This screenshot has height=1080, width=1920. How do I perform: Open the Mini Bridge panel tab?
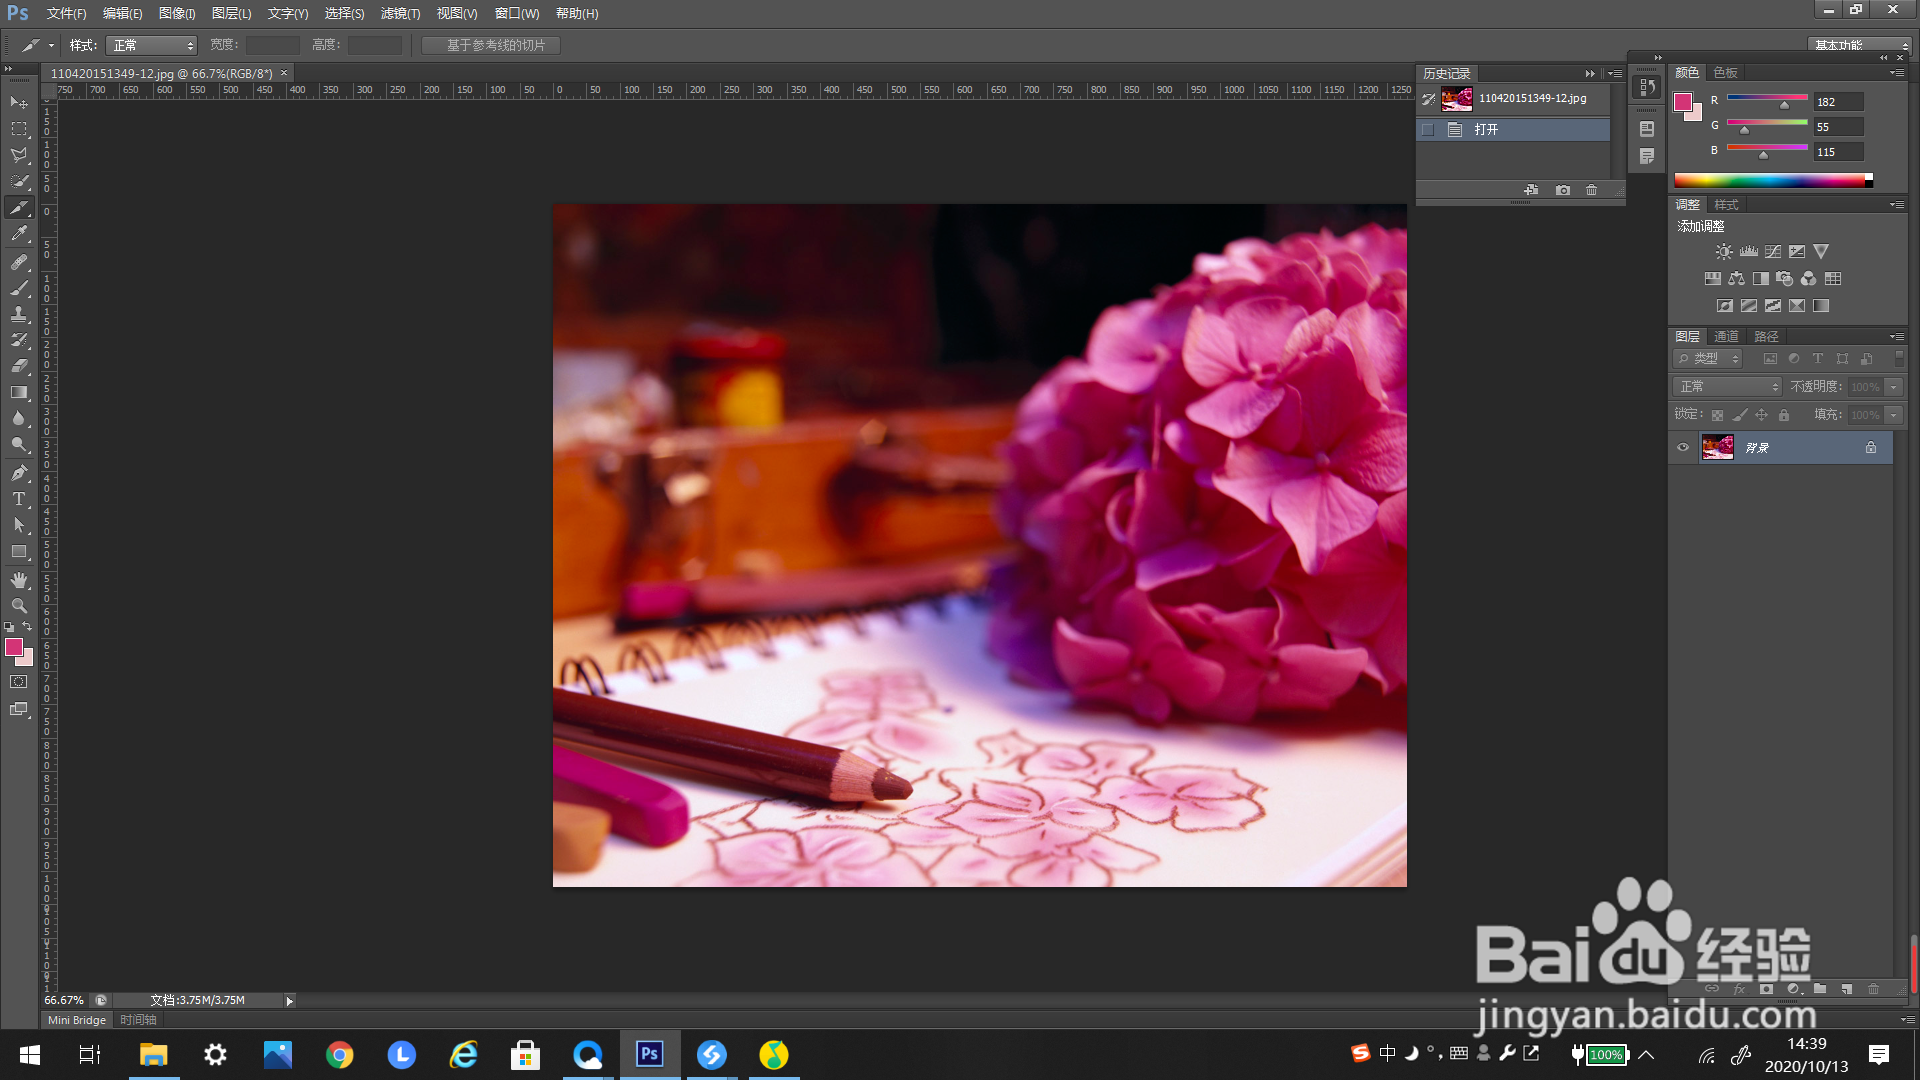pos(77,1021)
